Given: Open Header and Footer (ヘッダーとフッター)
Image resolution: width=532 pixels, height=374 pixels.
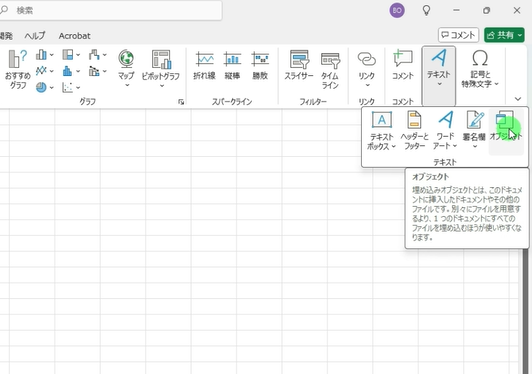Looking at the screenshot, I should pyautogui.click(x=414, y=131).
